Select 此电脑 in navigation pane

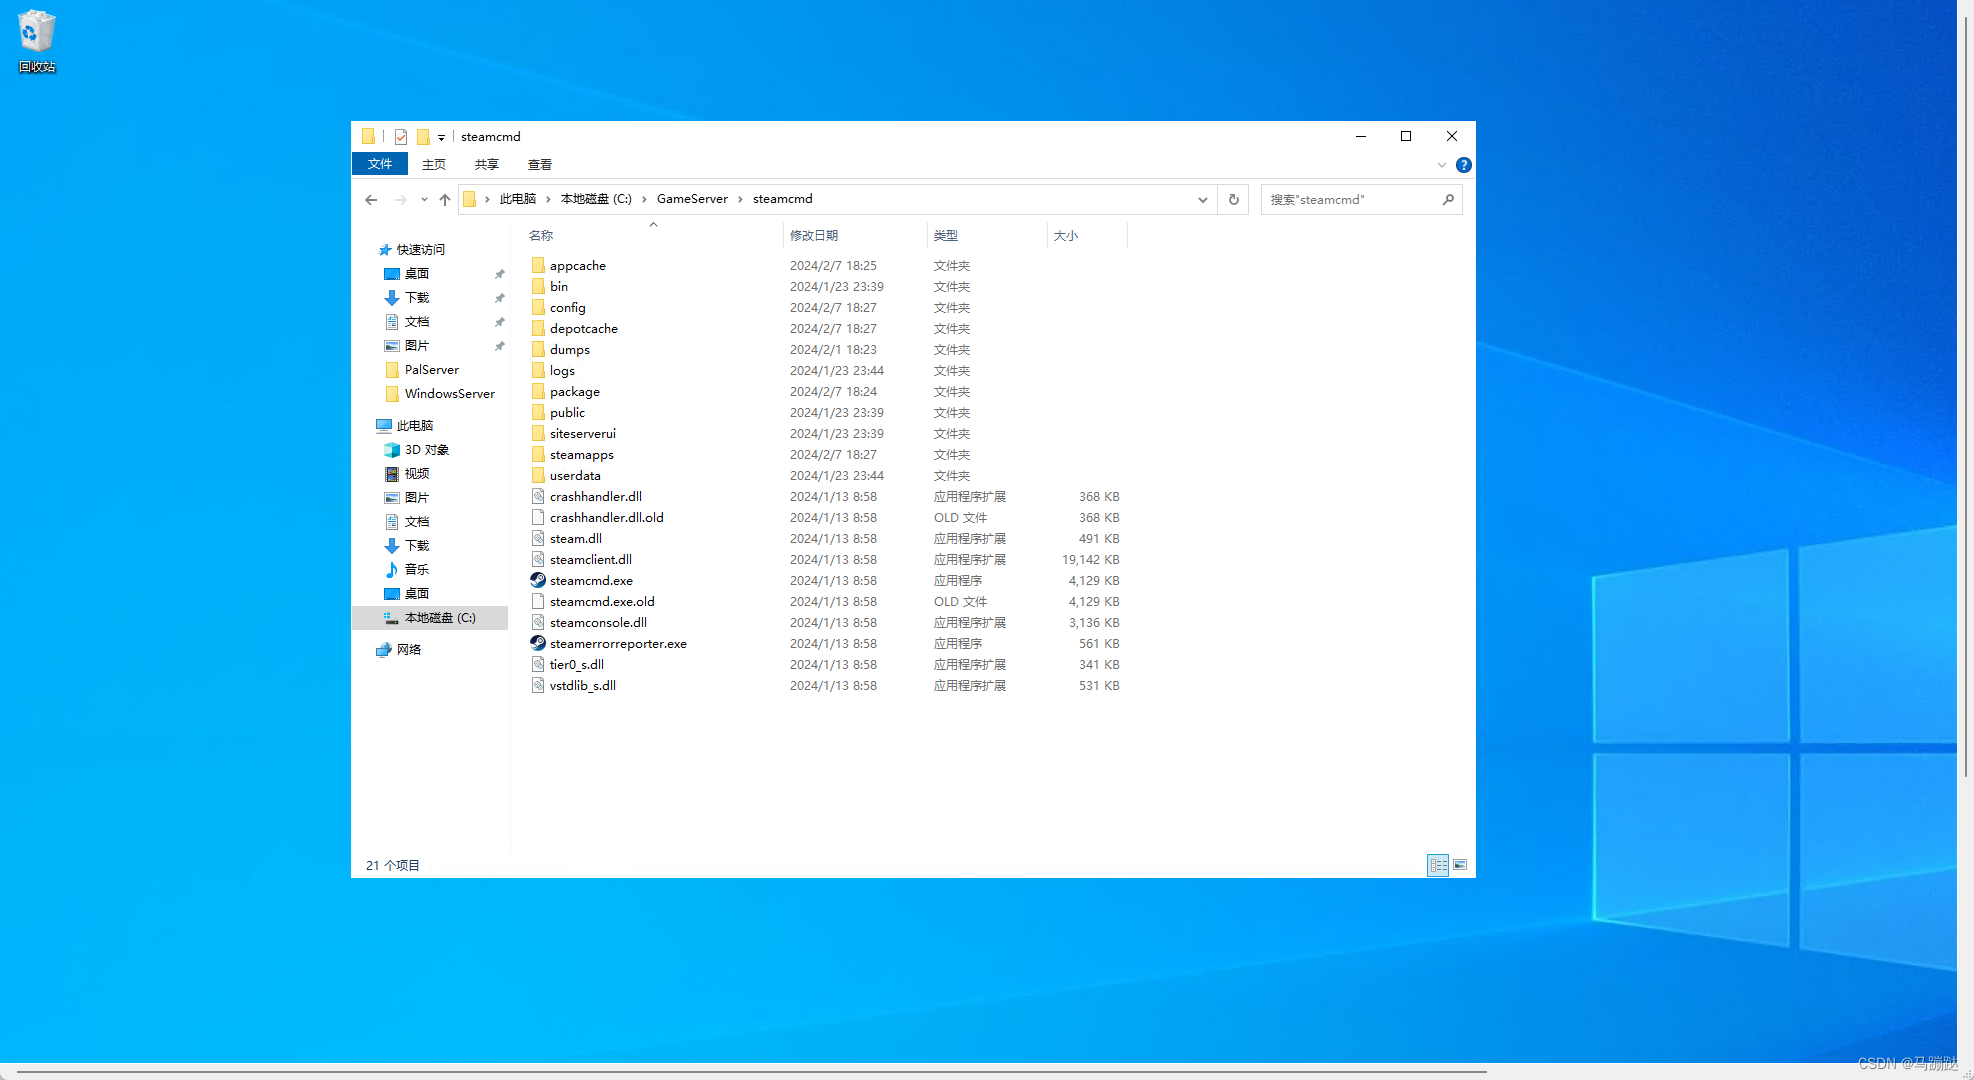(415, 426)
